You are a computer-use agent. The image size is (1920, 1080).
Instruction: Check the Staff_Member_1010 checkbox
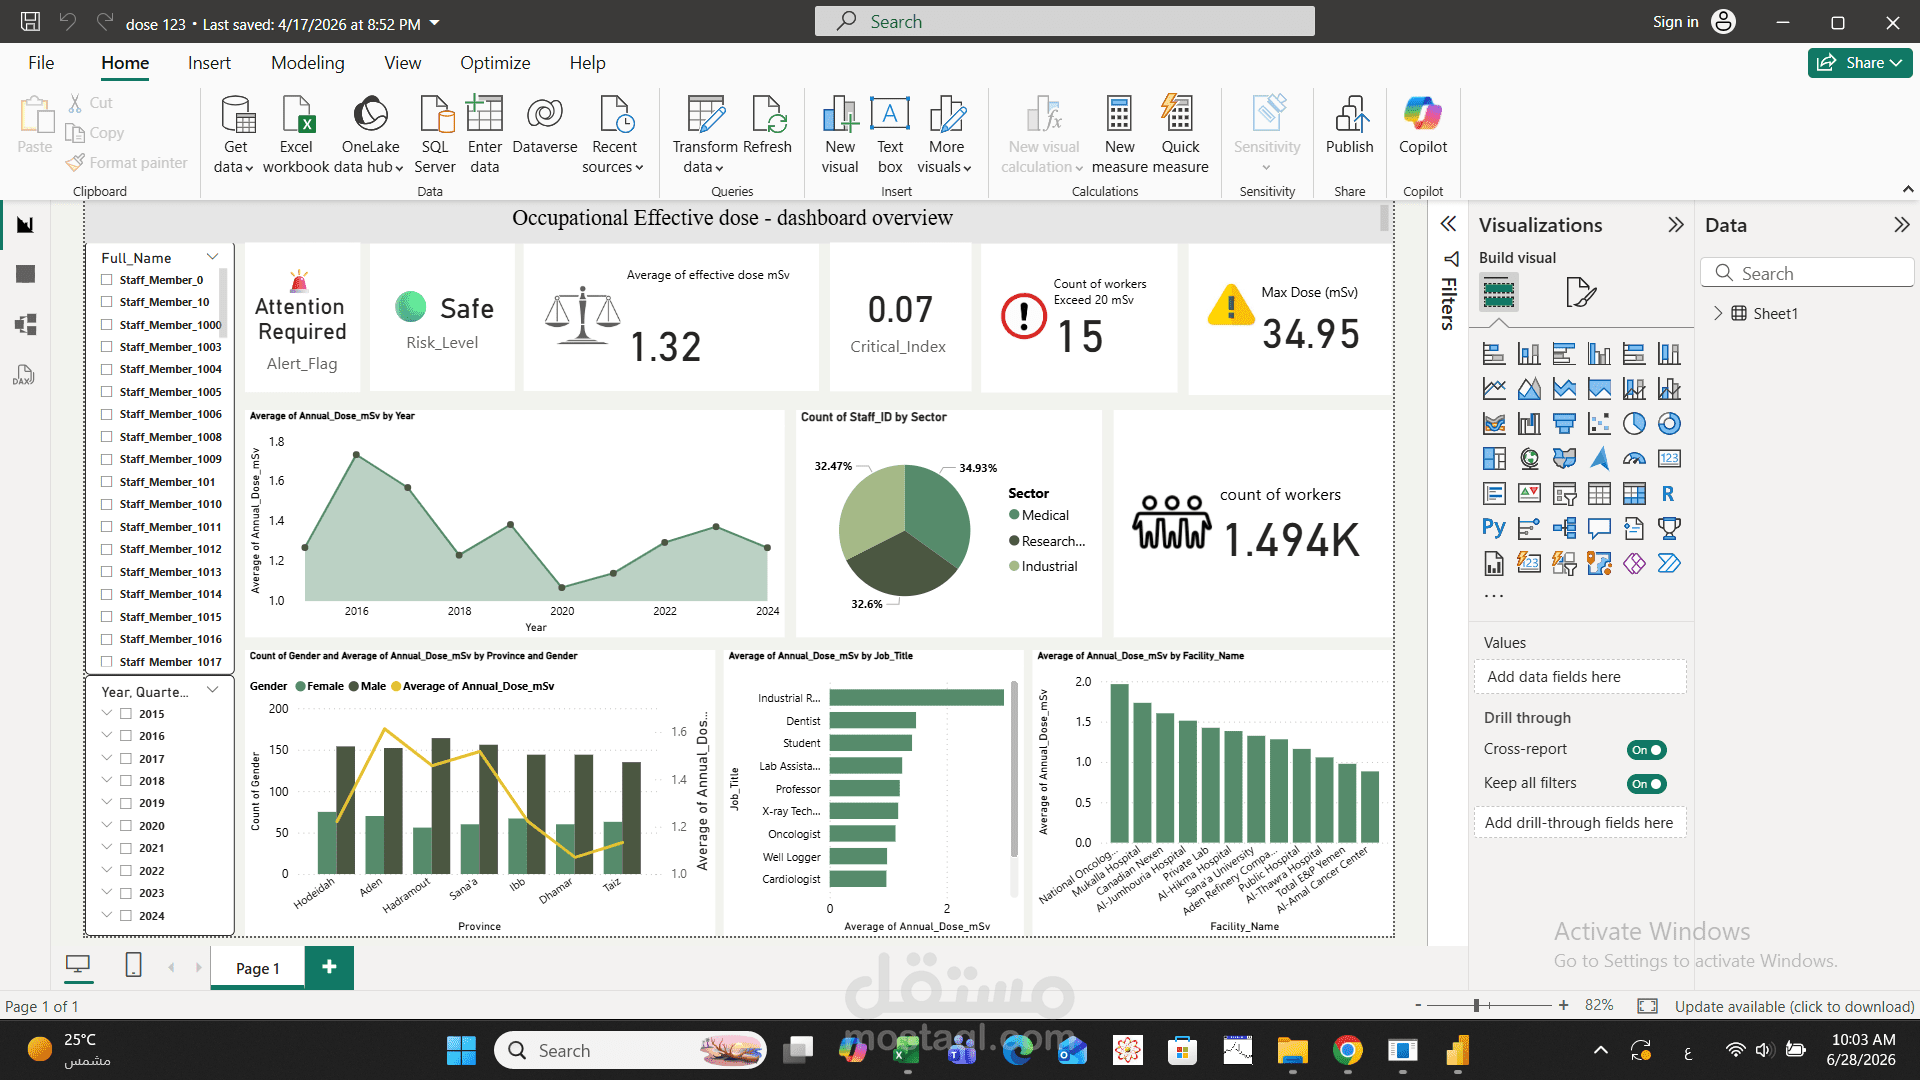point(106,504)
